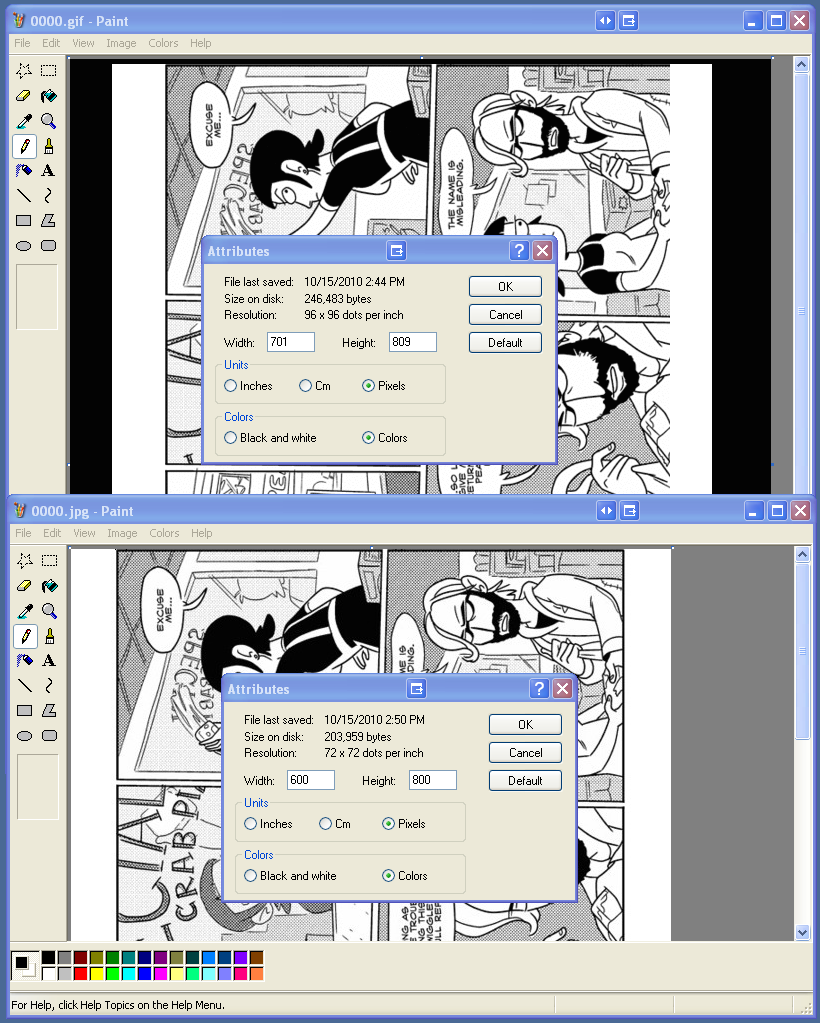Open File menu in 0000.gif Paint window
This screenshot has width=820, height=1023.
coord(22,43)
